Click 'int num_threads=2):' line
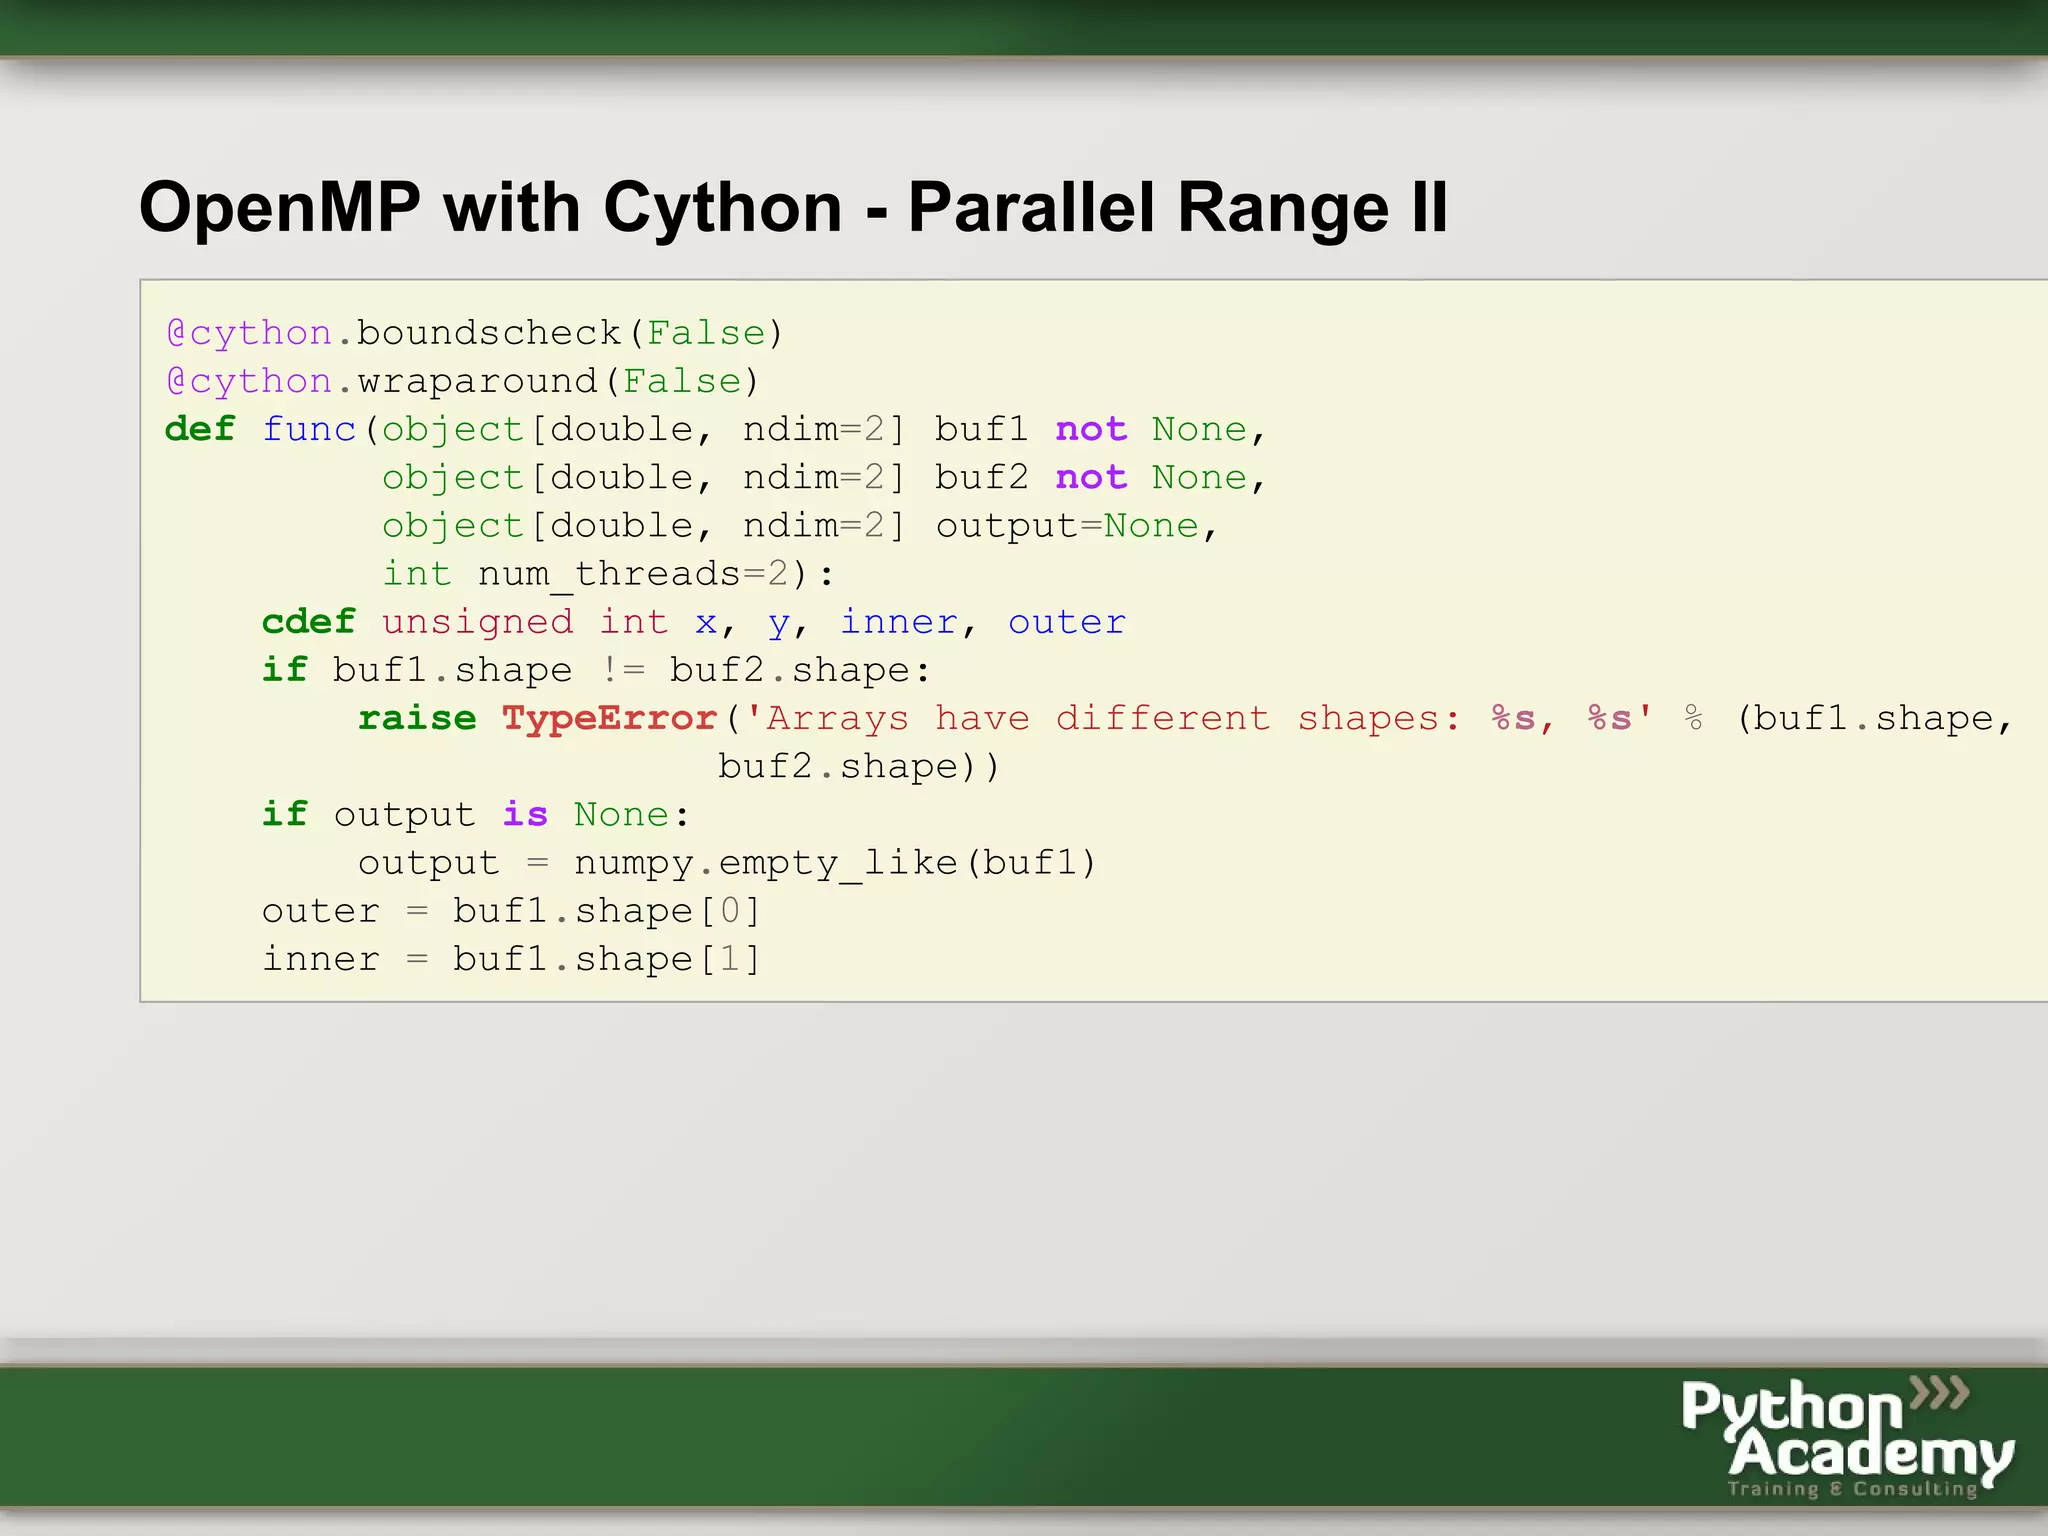This screenshot has height=1536, width=2048. click(x=608, y=574)
